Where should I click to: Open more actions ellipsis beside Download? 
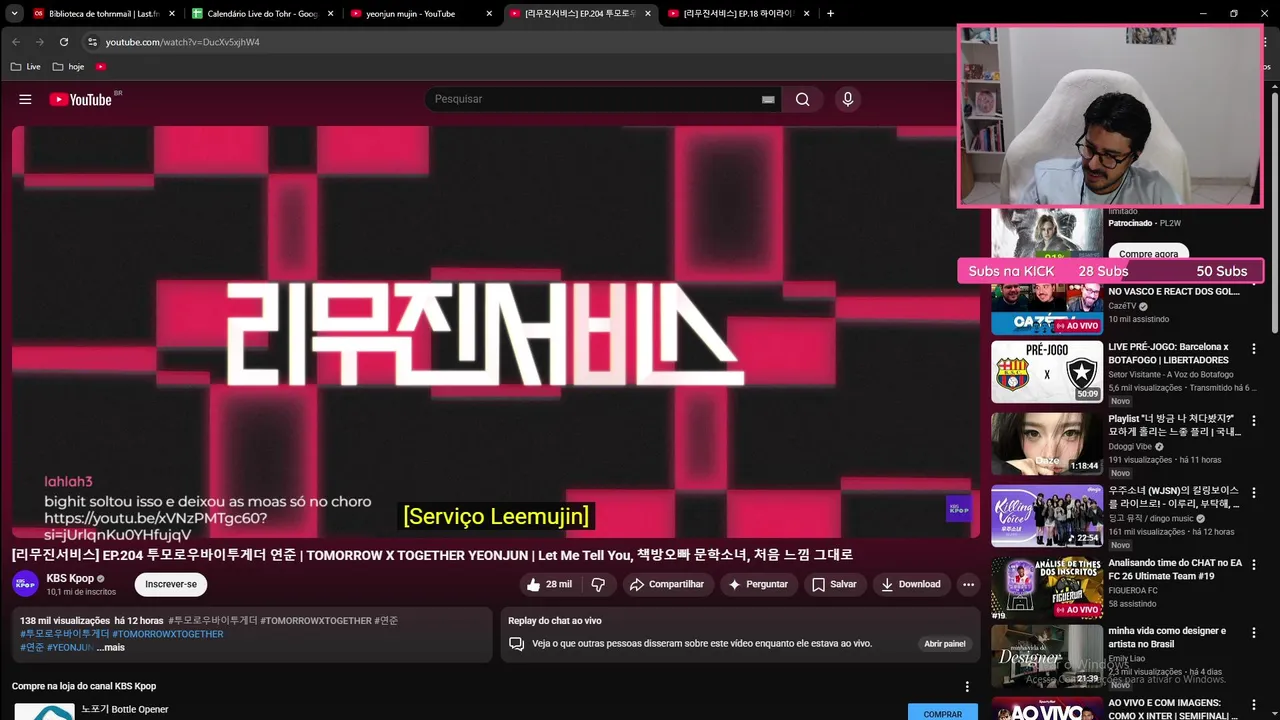[968, 584]
